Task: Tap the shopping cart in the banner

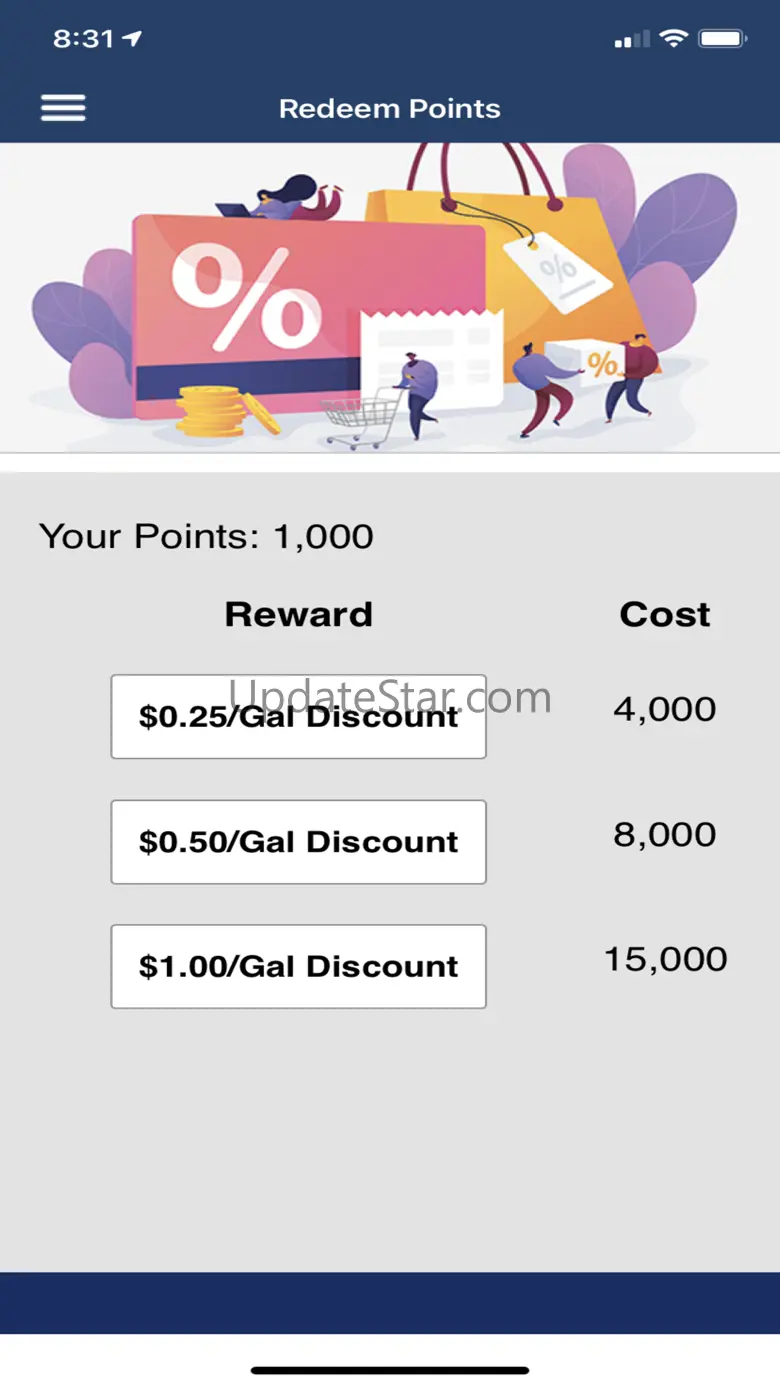Action: pos(363,417)
